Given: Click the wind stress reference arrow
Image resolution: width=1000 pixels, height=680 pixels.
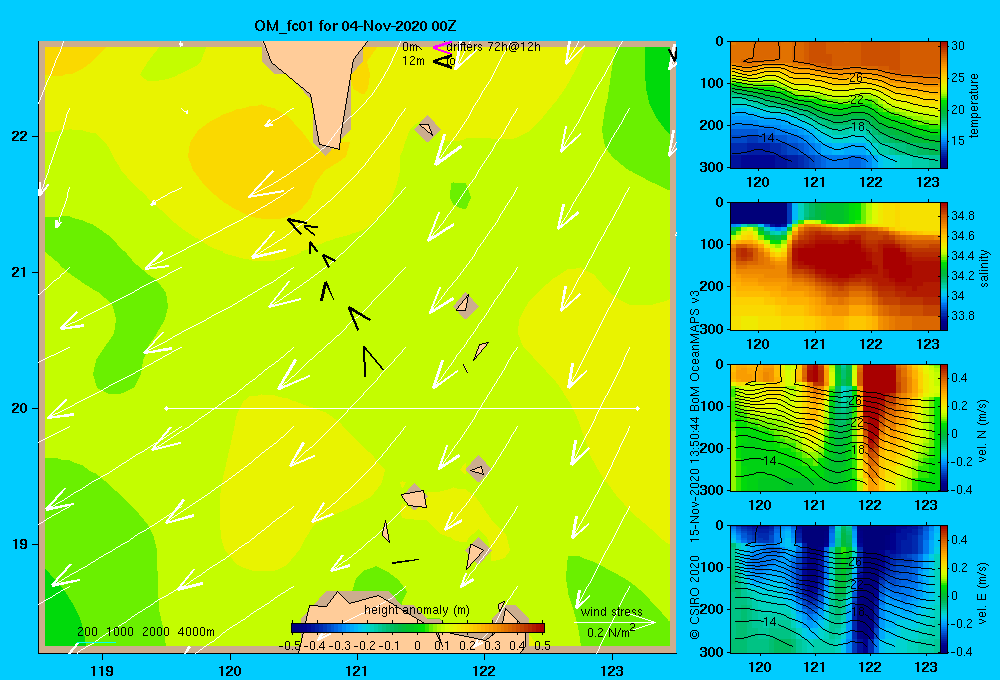Looking at the screenshot, I should tap(615, 622).
